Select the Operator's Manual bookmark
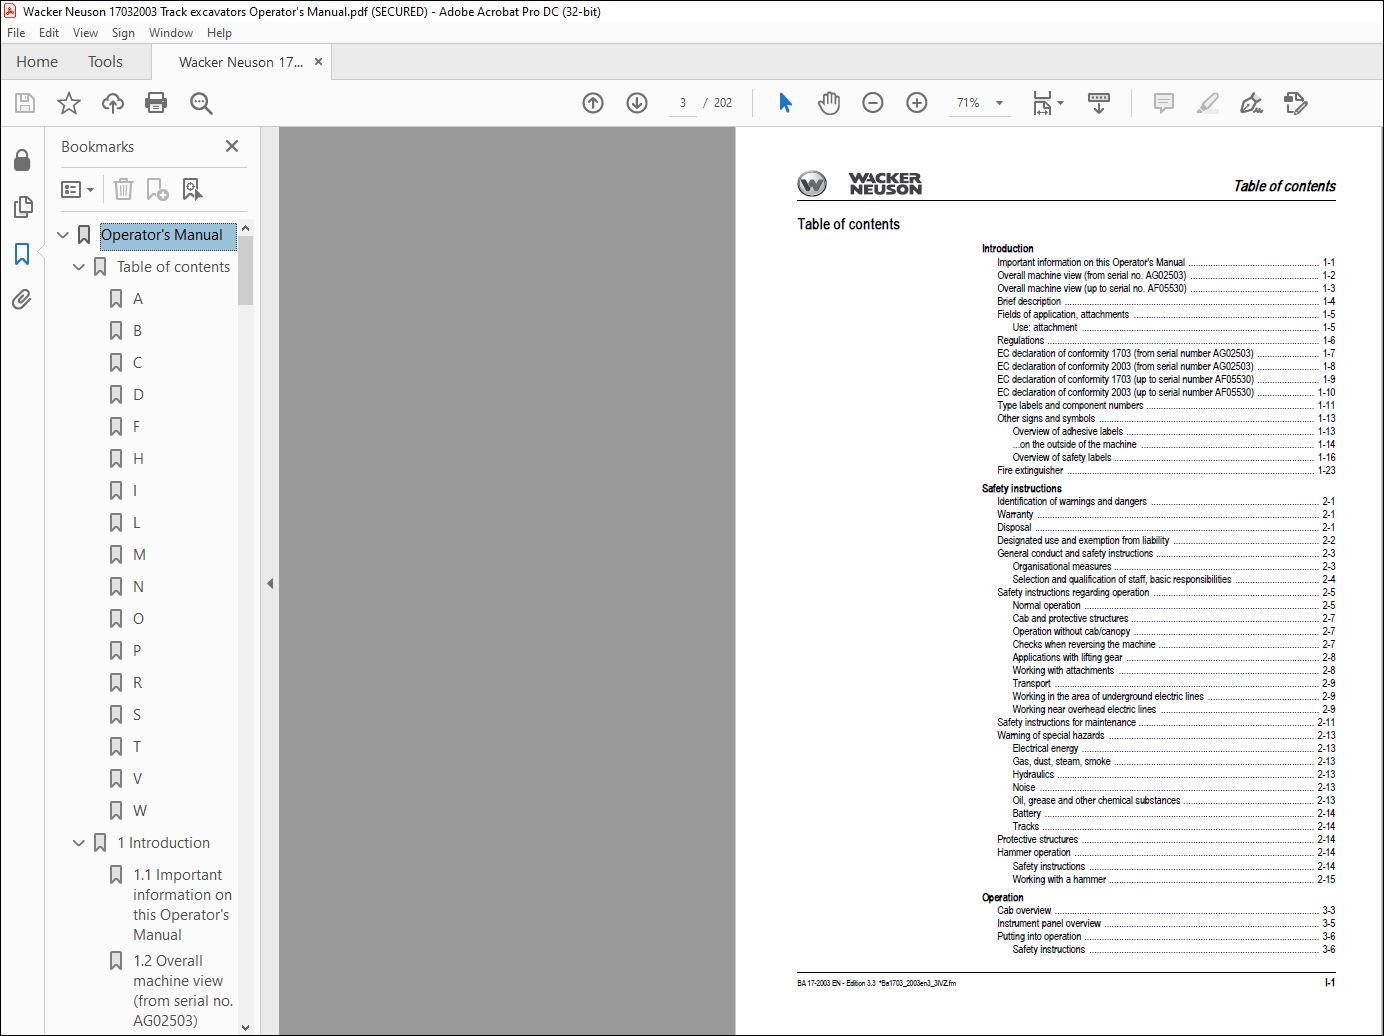Viewport: 1384px width, 1036px height. (162, 235)
